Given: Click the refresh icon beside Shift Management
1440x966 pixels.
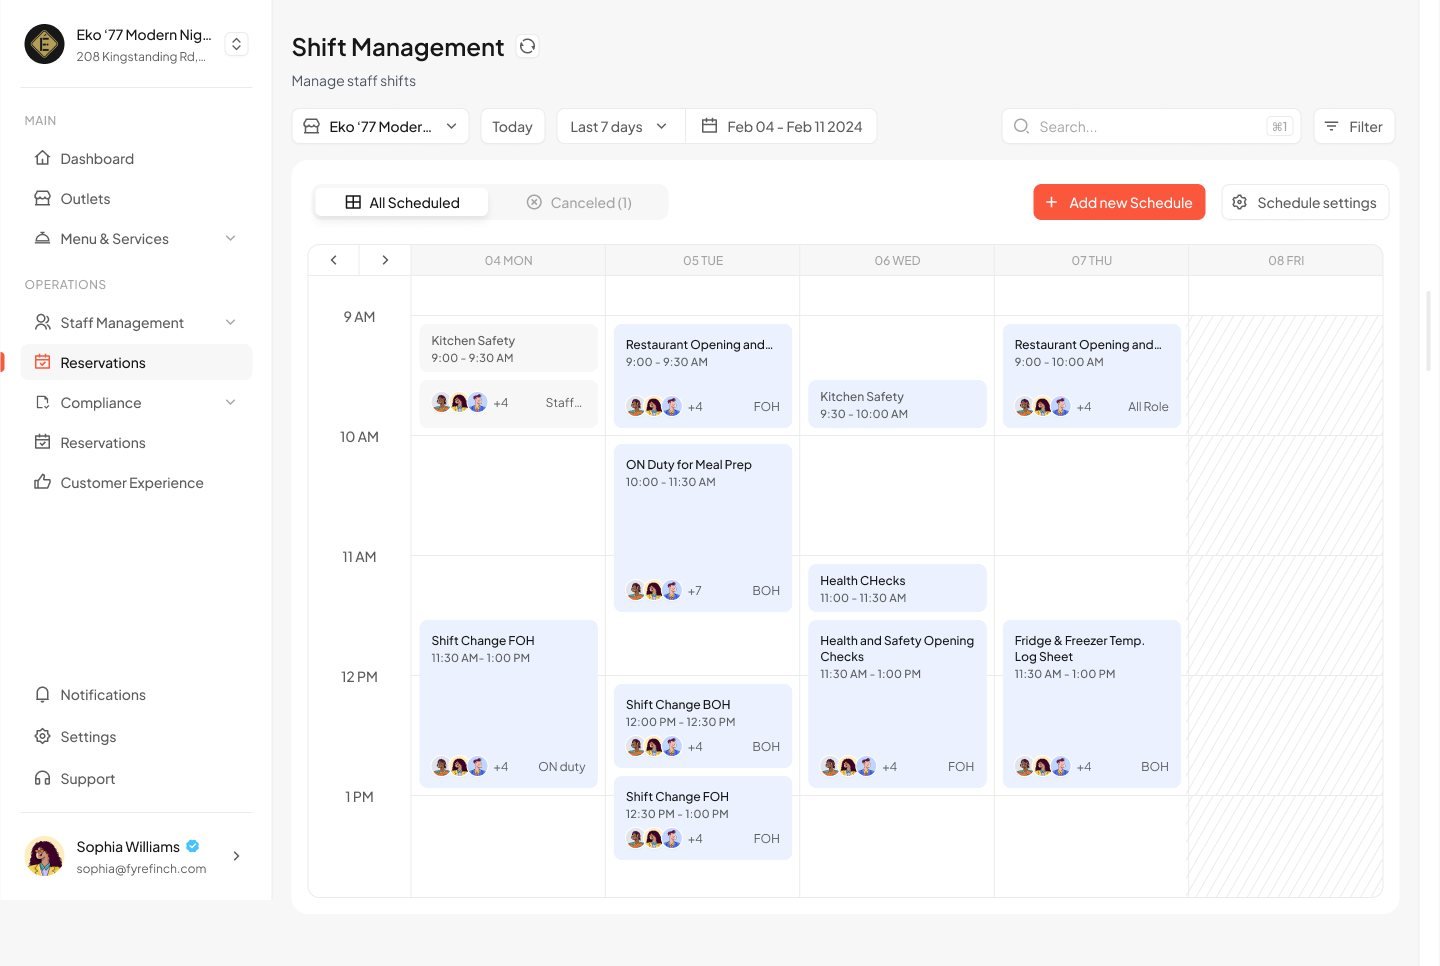Looking at the screenshot, I should tap(527, 46).
